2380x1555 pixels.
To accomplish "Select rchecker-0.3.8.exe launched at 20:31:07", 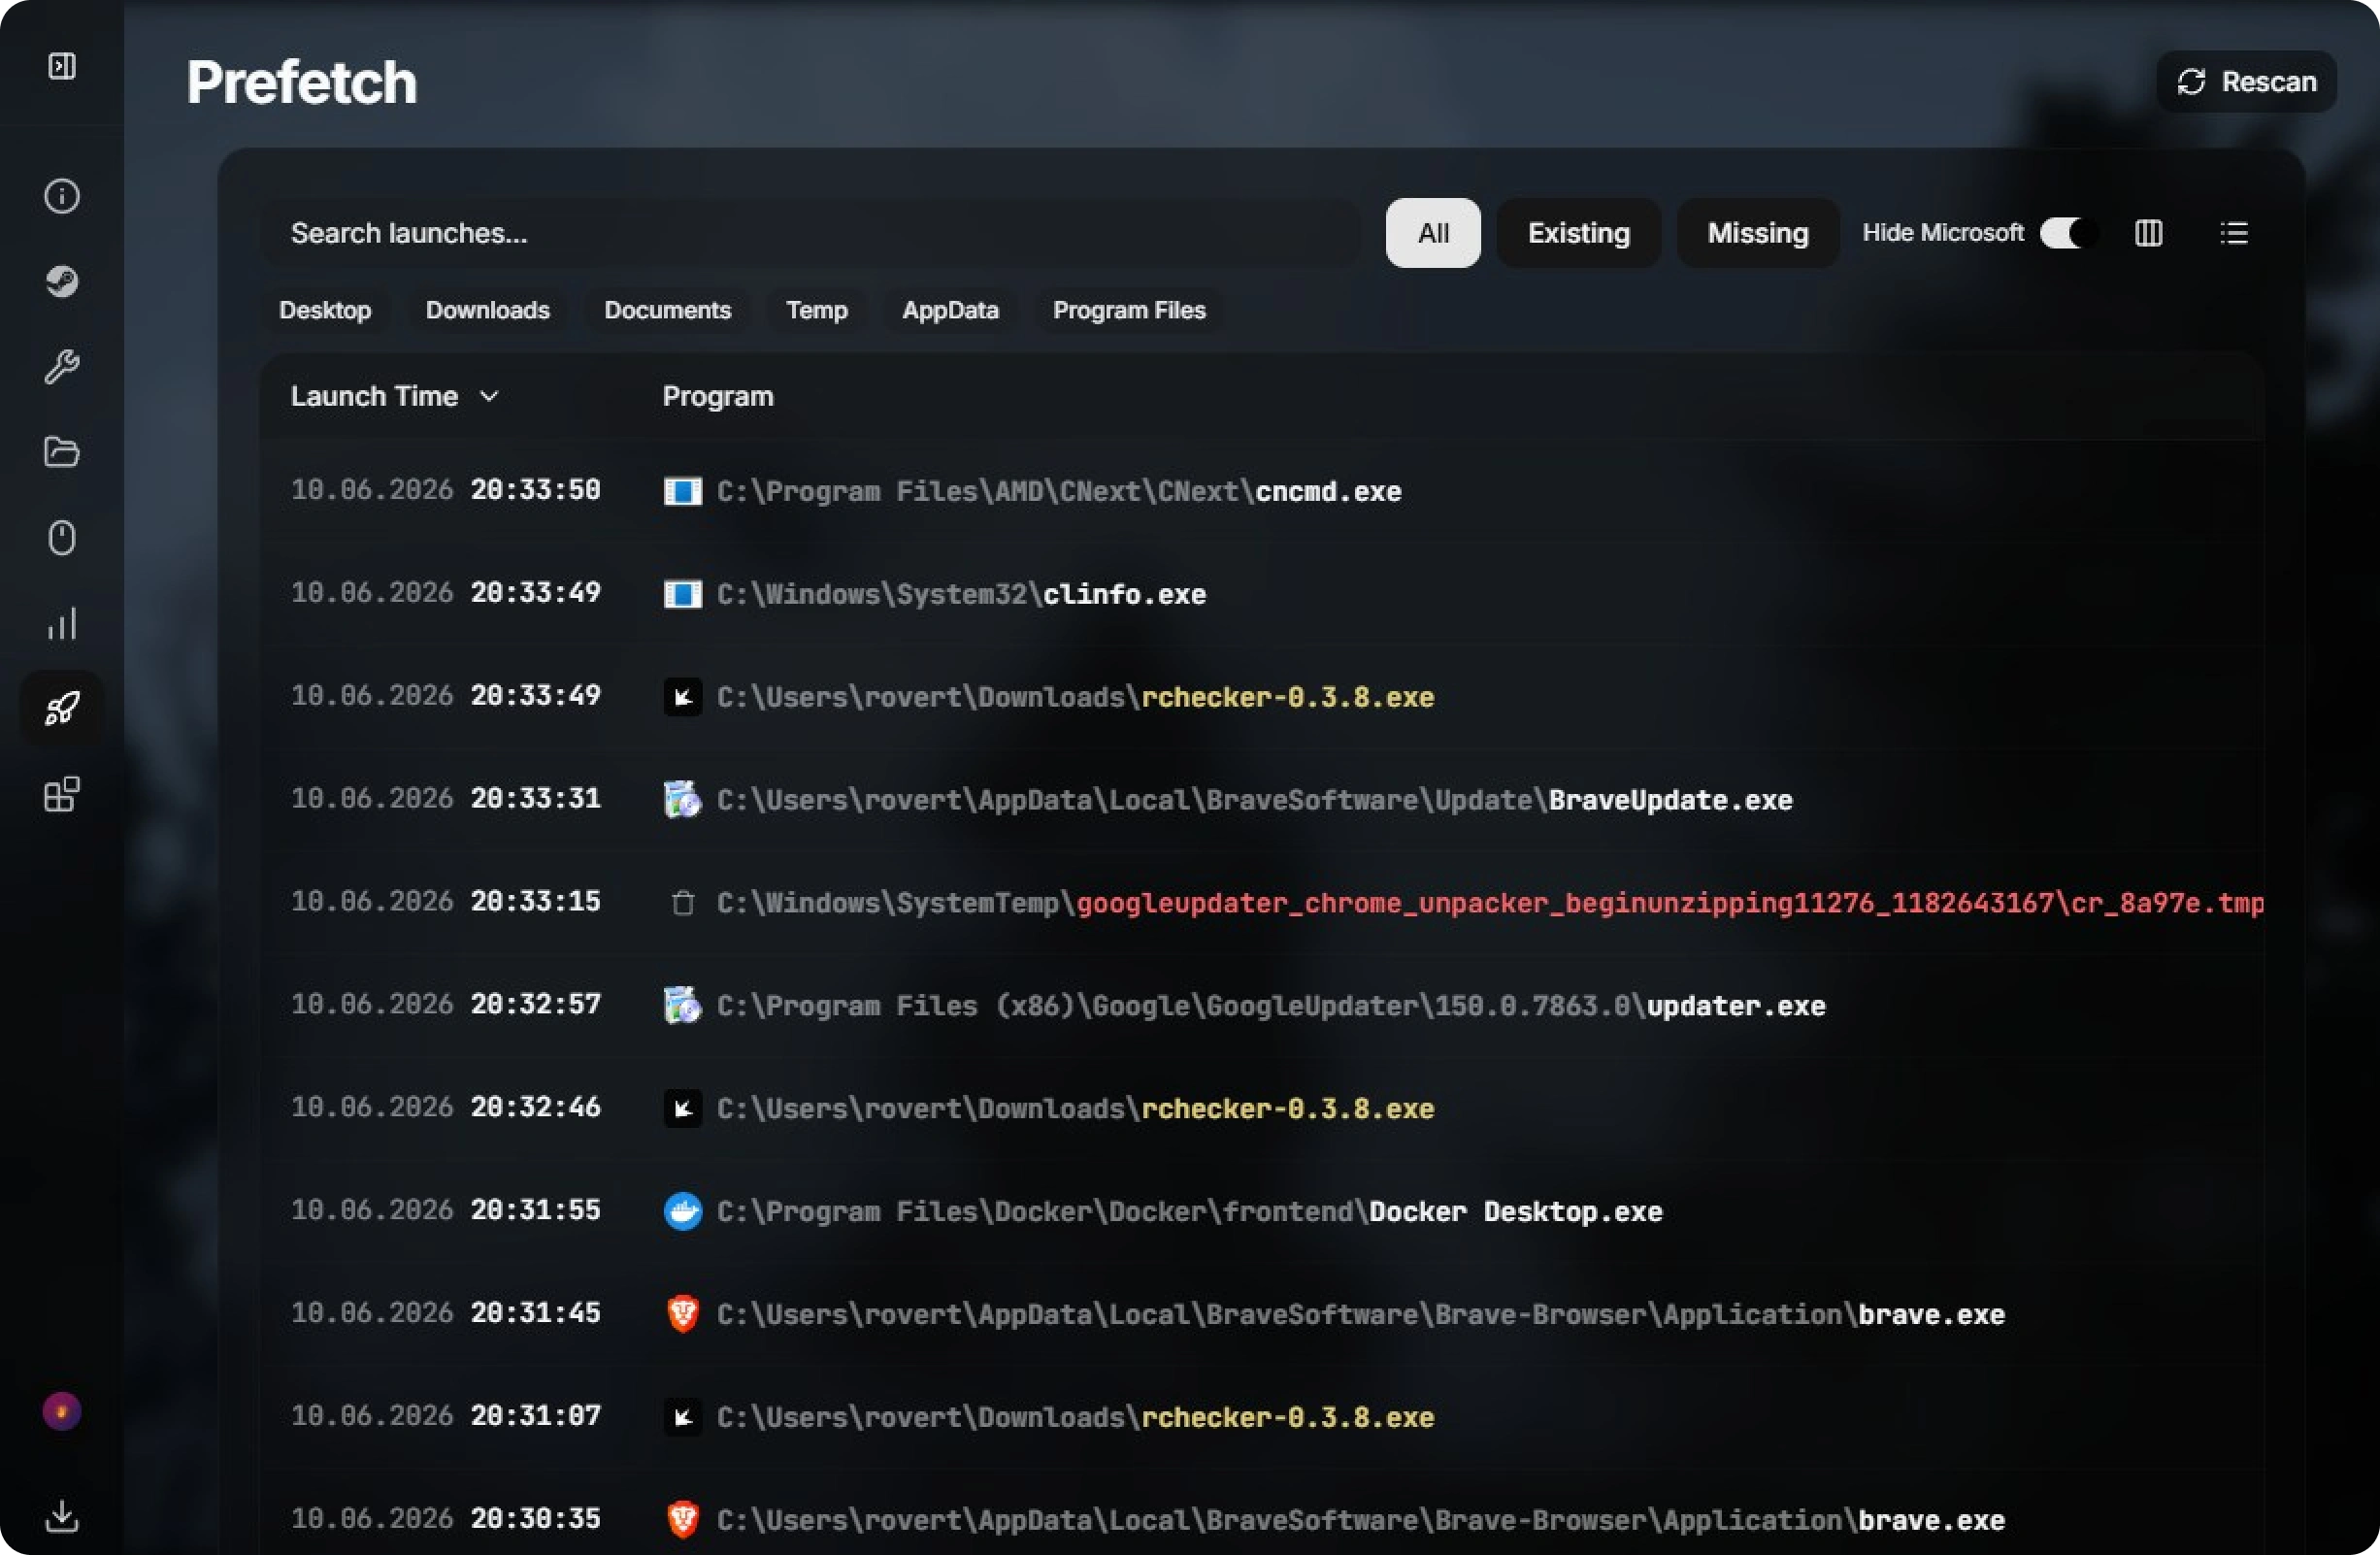I will pos(1262,1417).
